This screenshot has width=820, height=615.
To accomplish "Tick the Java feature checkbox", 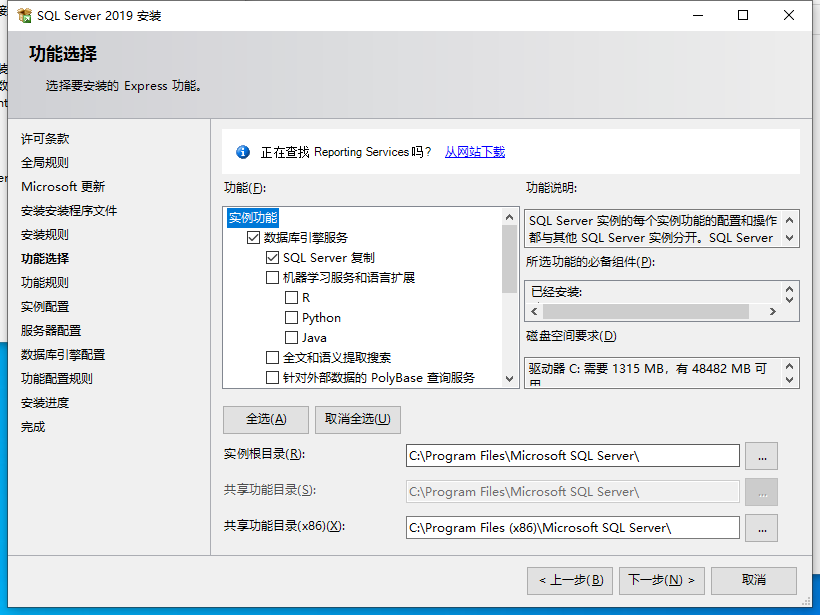I will click(291, 338).
